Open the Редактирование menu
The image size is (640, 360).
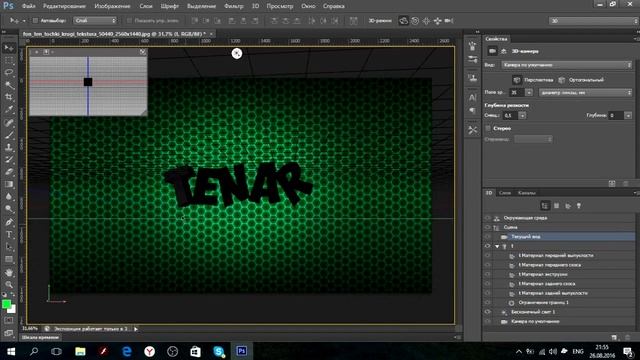(64, 6)
